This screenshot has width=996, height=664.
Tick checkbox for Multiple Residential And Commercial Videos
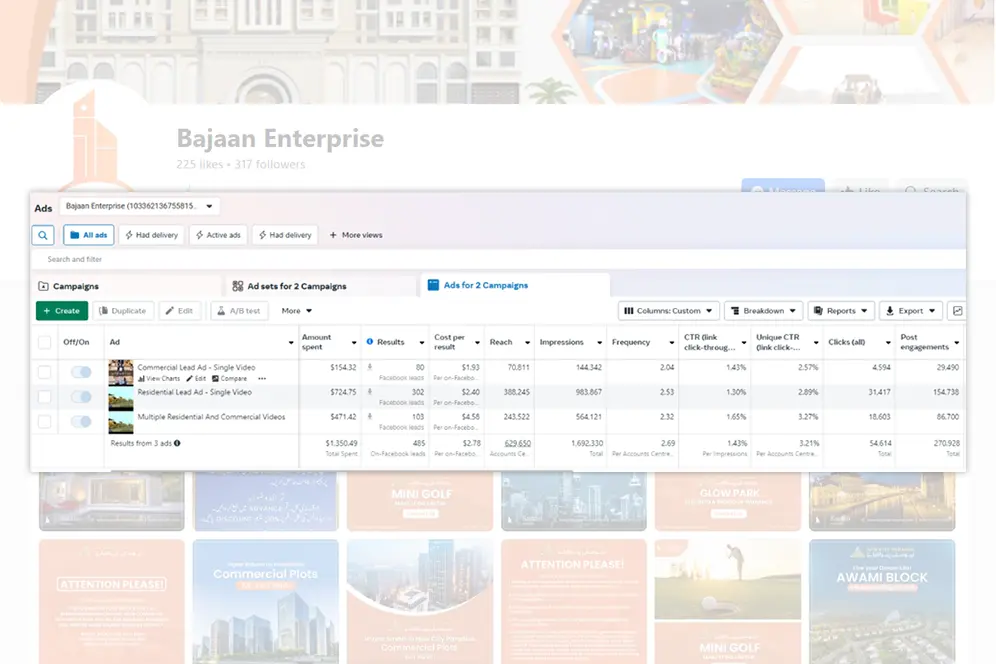[44, 421]
